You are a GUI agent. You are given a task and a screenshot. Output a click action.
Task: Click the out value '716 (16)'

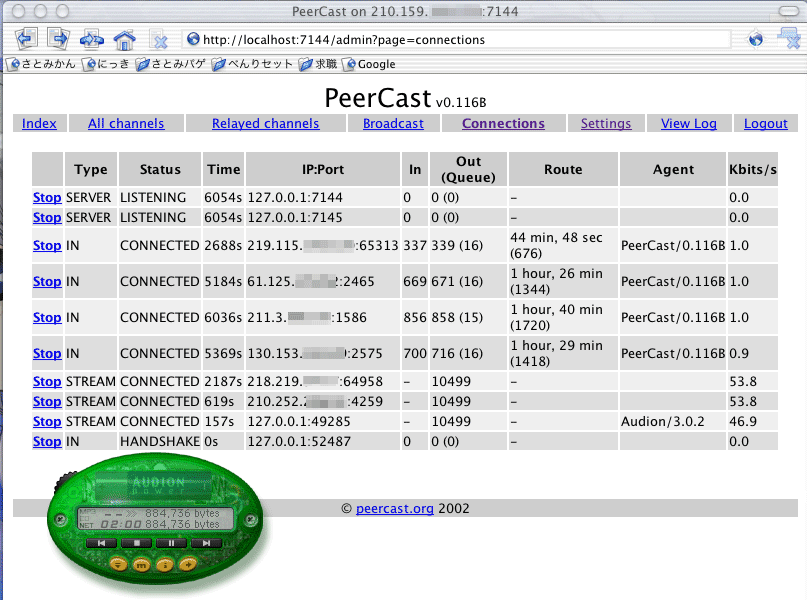coord(457,354)
